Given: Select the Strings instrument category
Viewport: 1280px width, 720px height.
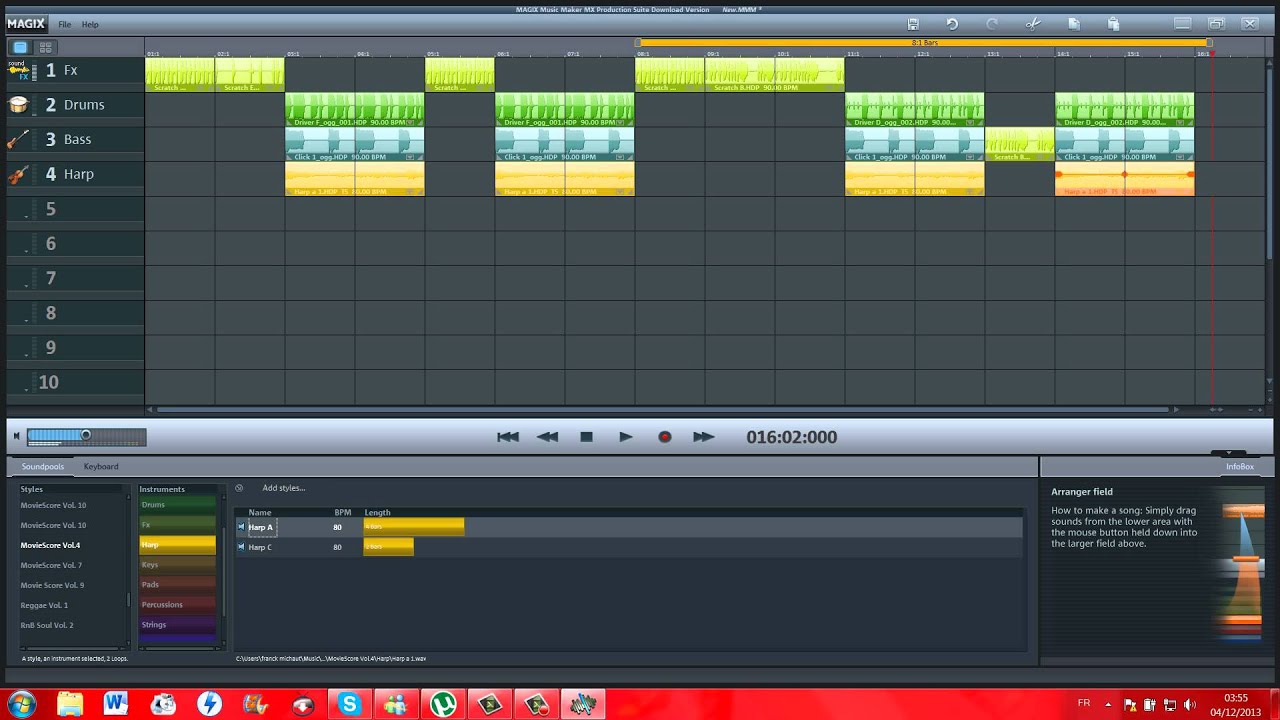Looking at the screenshot, I should click(x=177, y=625).
